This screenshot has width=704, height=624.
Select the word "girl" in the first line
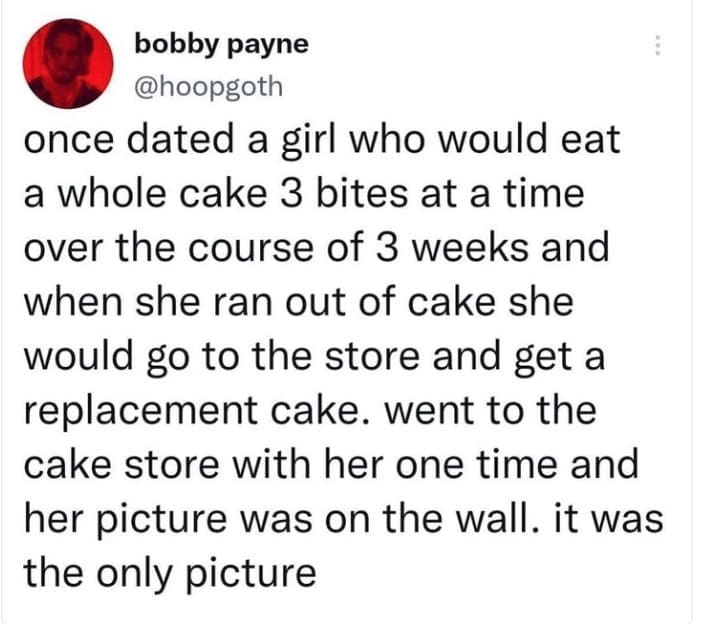point(299,140)
